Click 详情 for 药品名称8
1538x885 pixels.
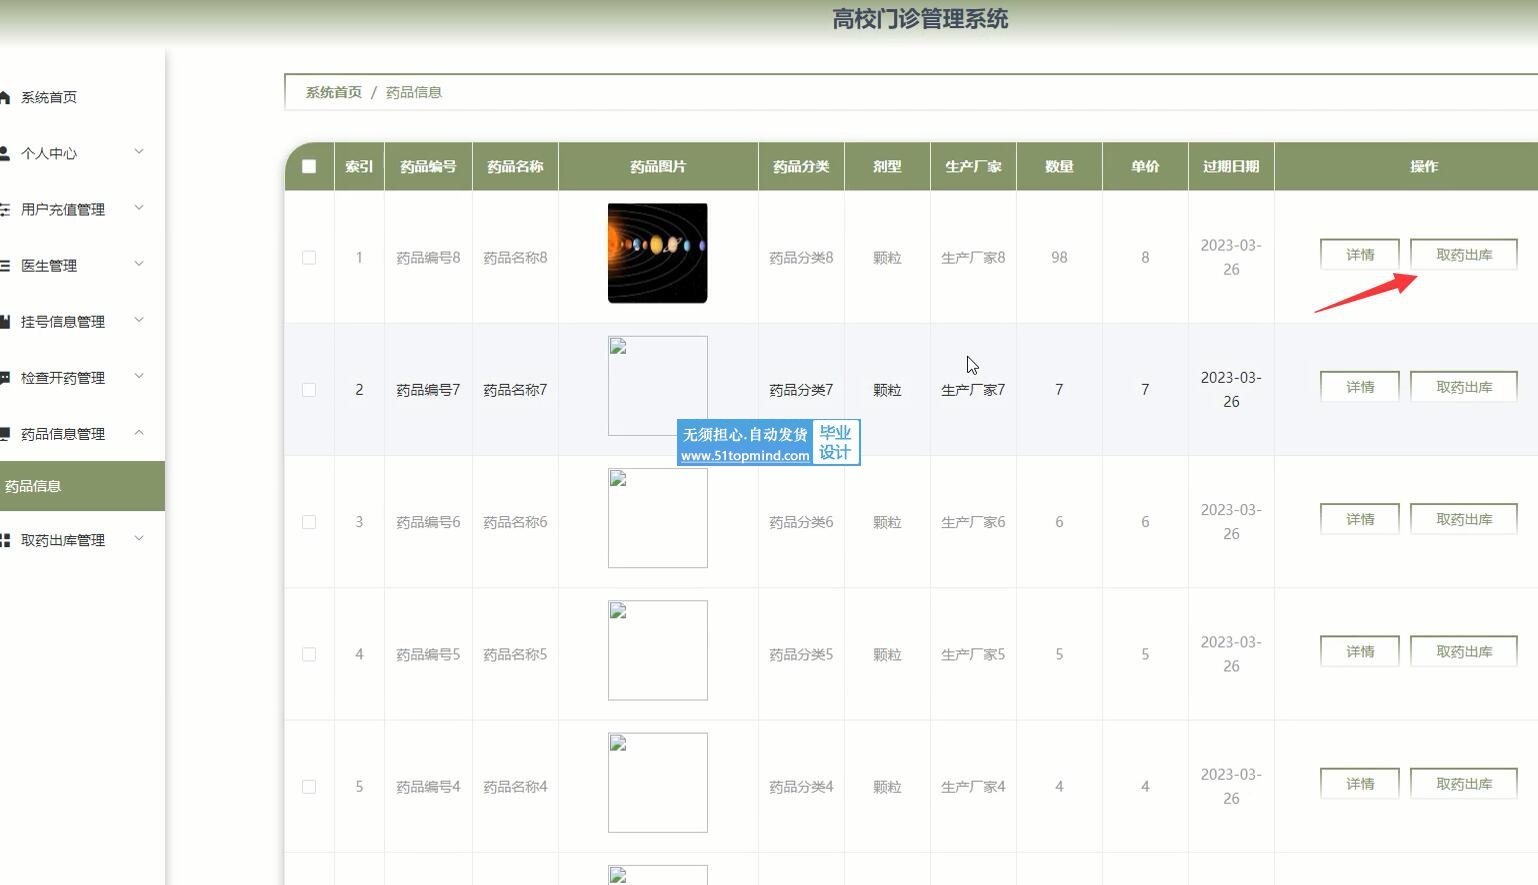(x=1360, y=255)
